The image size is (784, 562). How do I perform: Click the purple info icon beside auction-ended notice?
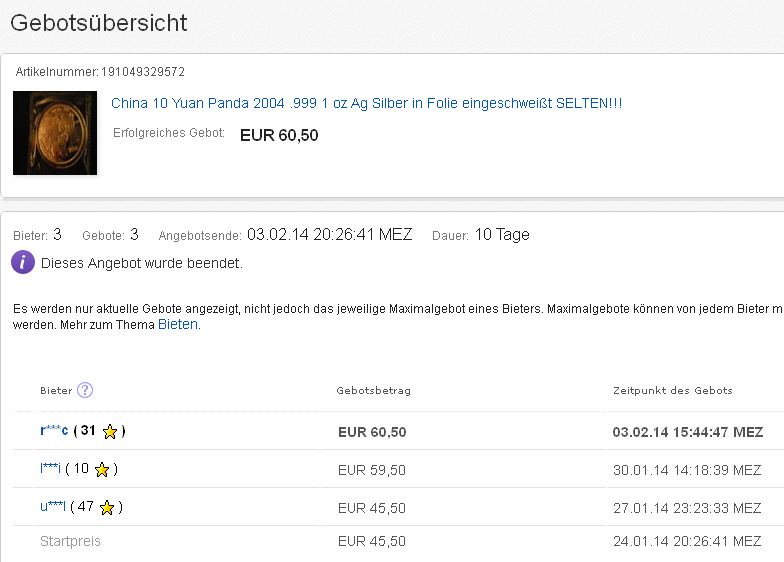(23, 263)
